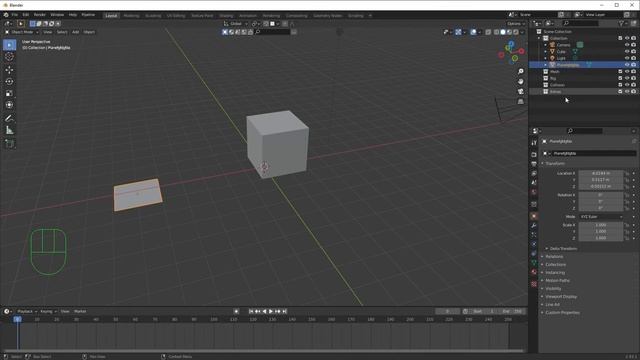Viewport: 640px width, 360px height.
Task: Click the viewport pan hand icon
Action: pyautogui.click(x=520, y=81)
